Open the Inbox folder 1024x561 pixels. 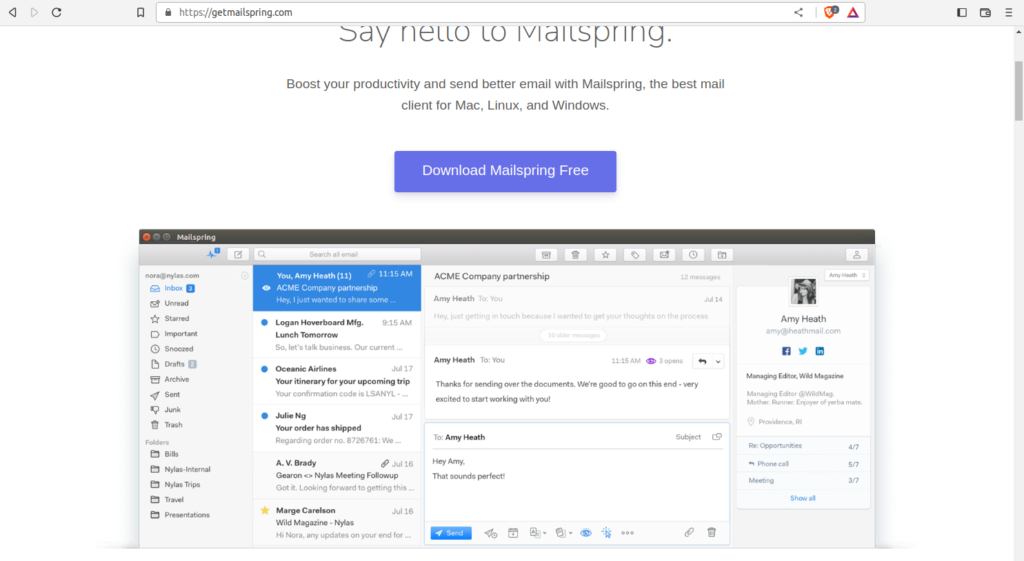click(172, 288)
